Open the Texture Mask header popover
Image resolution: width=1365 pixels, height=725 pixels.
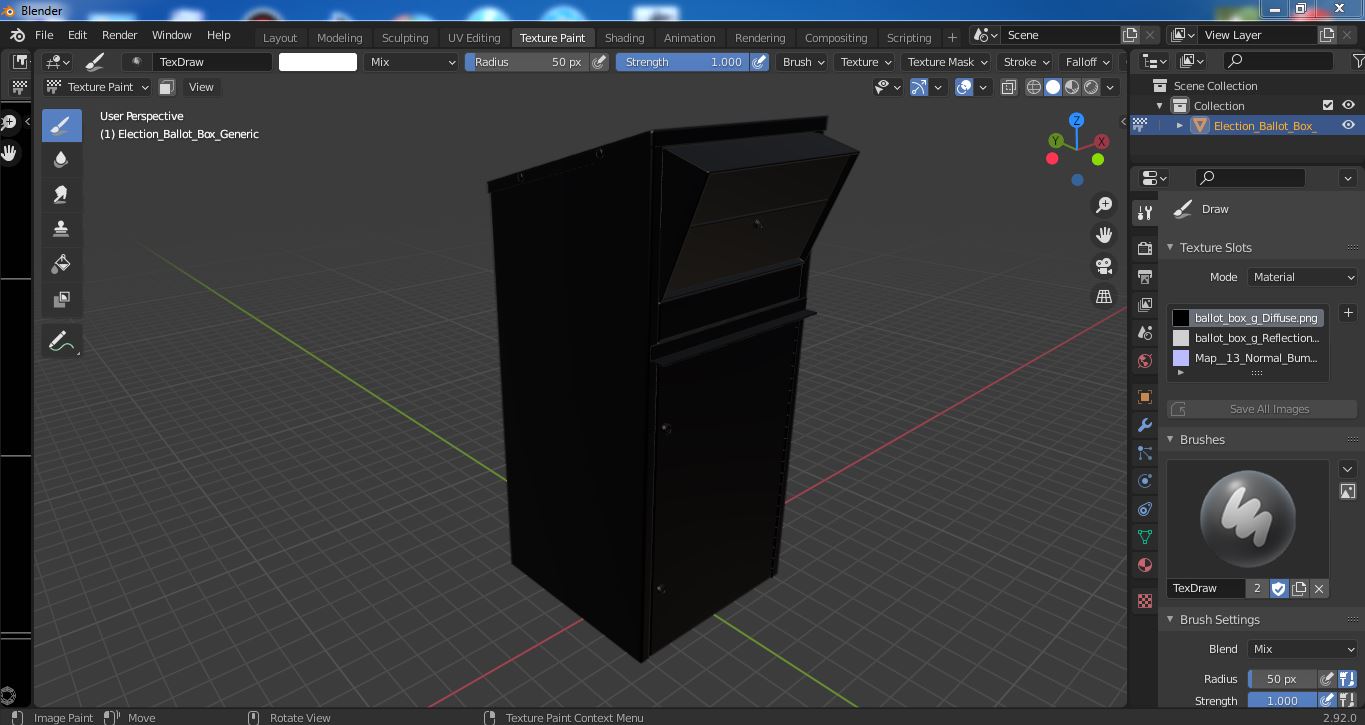(x=948, y=62)
